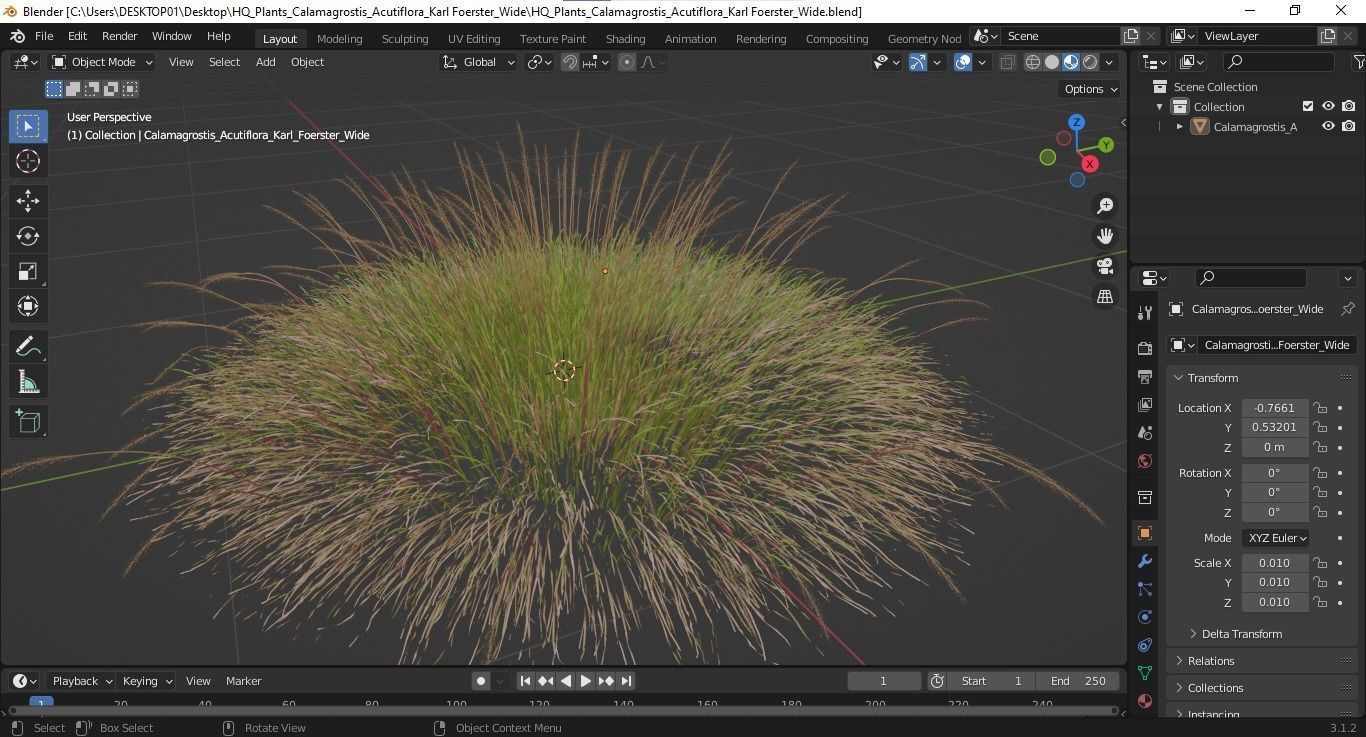
Task: Open viewport Options dropdown
Action: pyautogui.click(x=1091, y=89)
